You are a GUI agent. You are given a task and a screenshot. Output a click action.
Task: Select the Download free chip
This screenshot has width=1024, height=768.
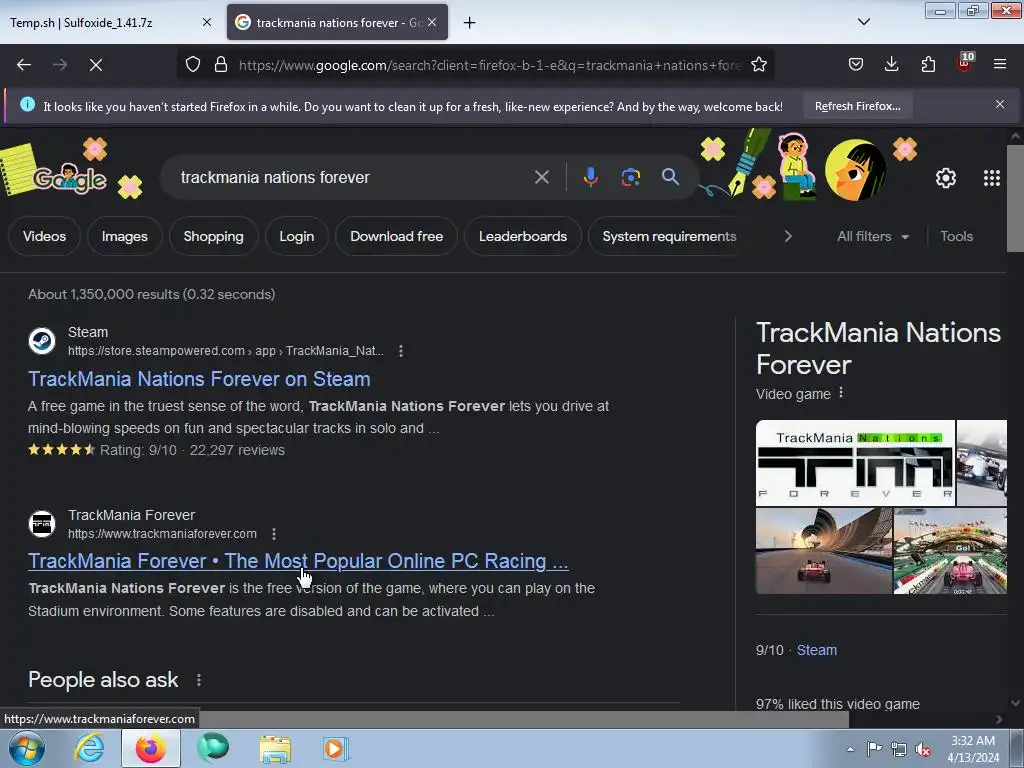[396, 236]
